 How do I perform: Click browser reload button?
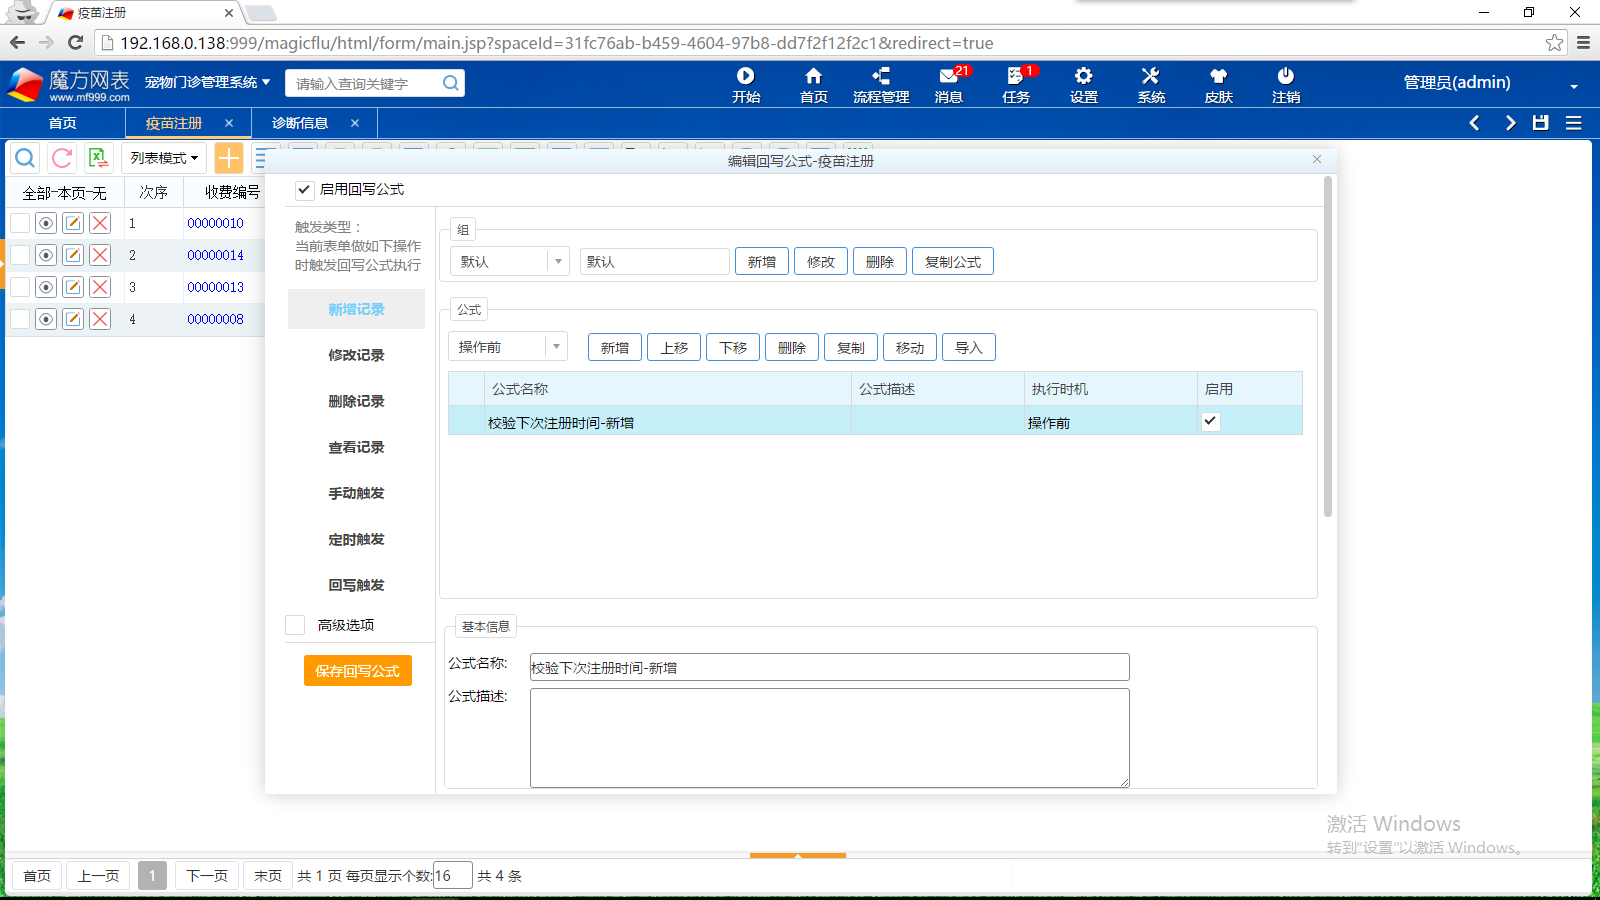tap(75, 42)
